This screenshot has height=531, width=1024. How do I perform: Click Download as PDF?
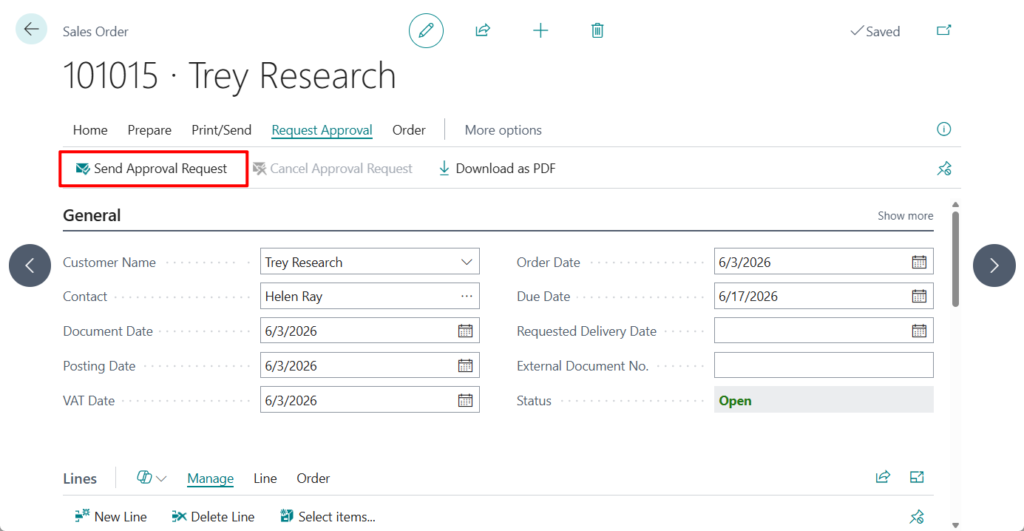497,169
